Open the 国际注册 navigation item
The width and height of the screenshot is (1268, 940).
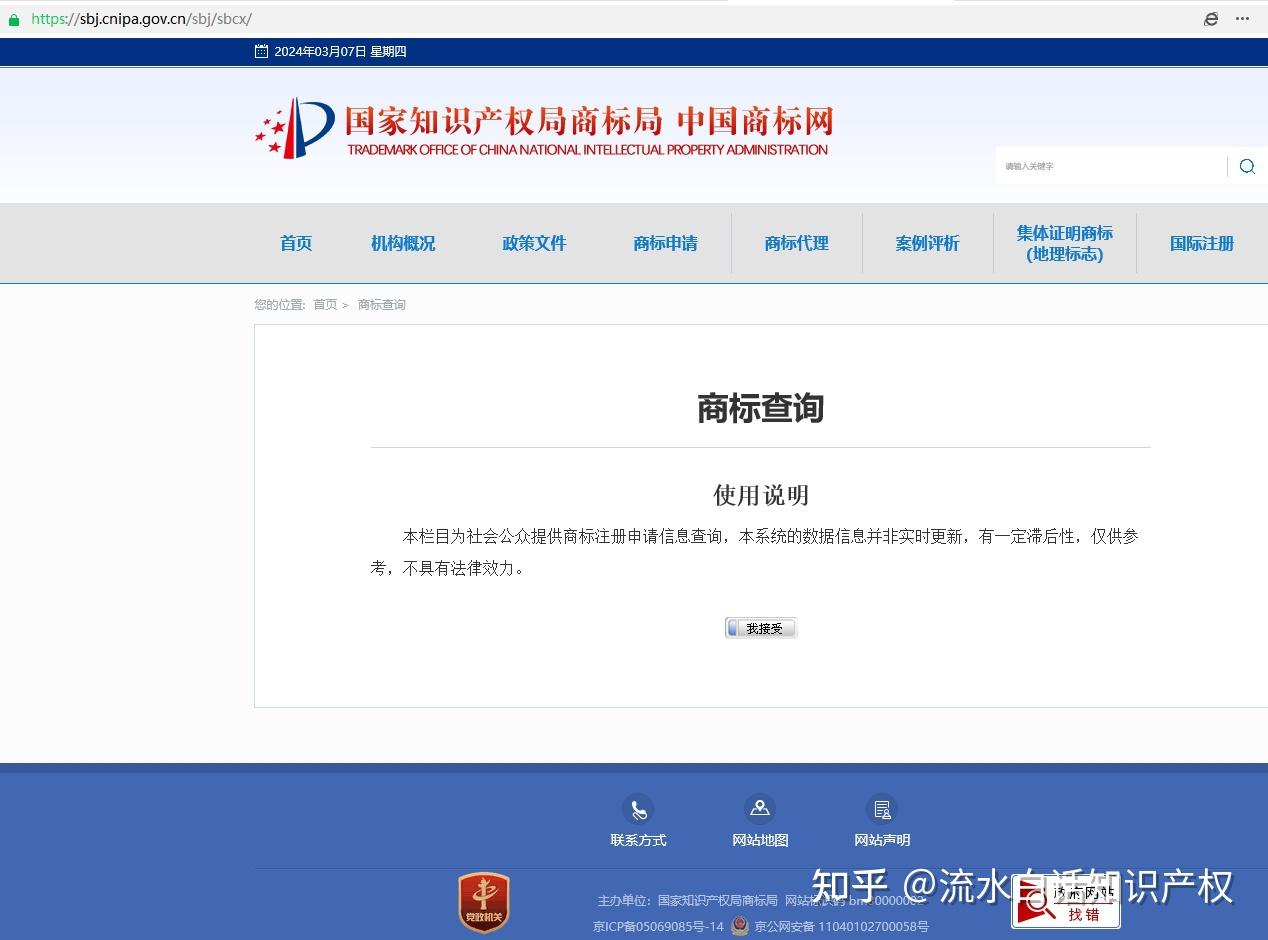[1202, 243]
